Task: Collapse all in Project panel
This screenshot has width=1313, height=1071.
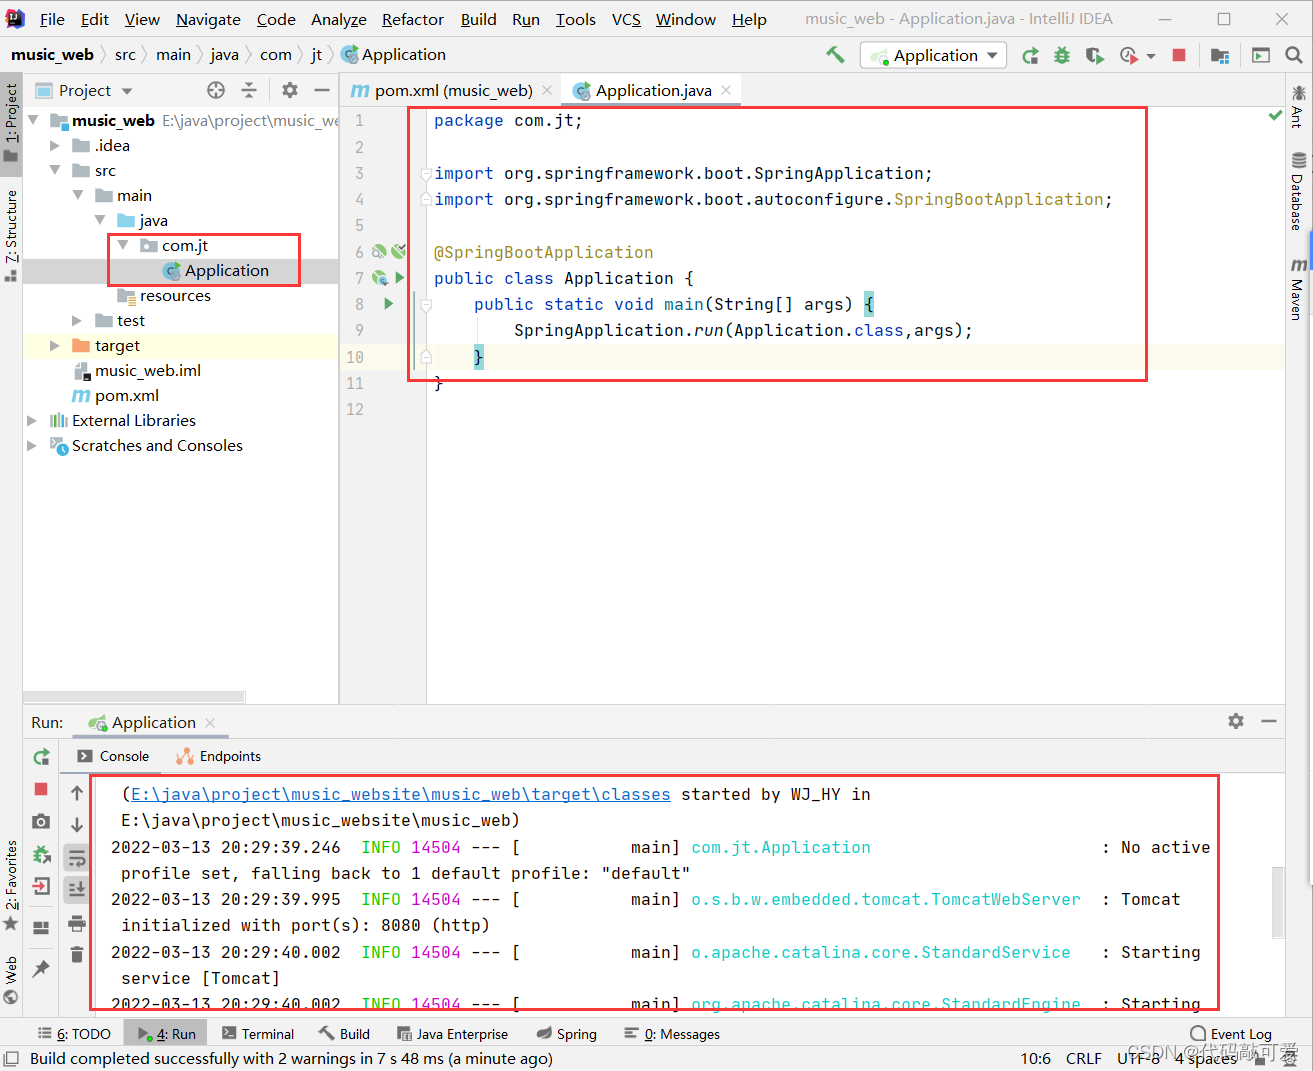Action: (249, 90)
